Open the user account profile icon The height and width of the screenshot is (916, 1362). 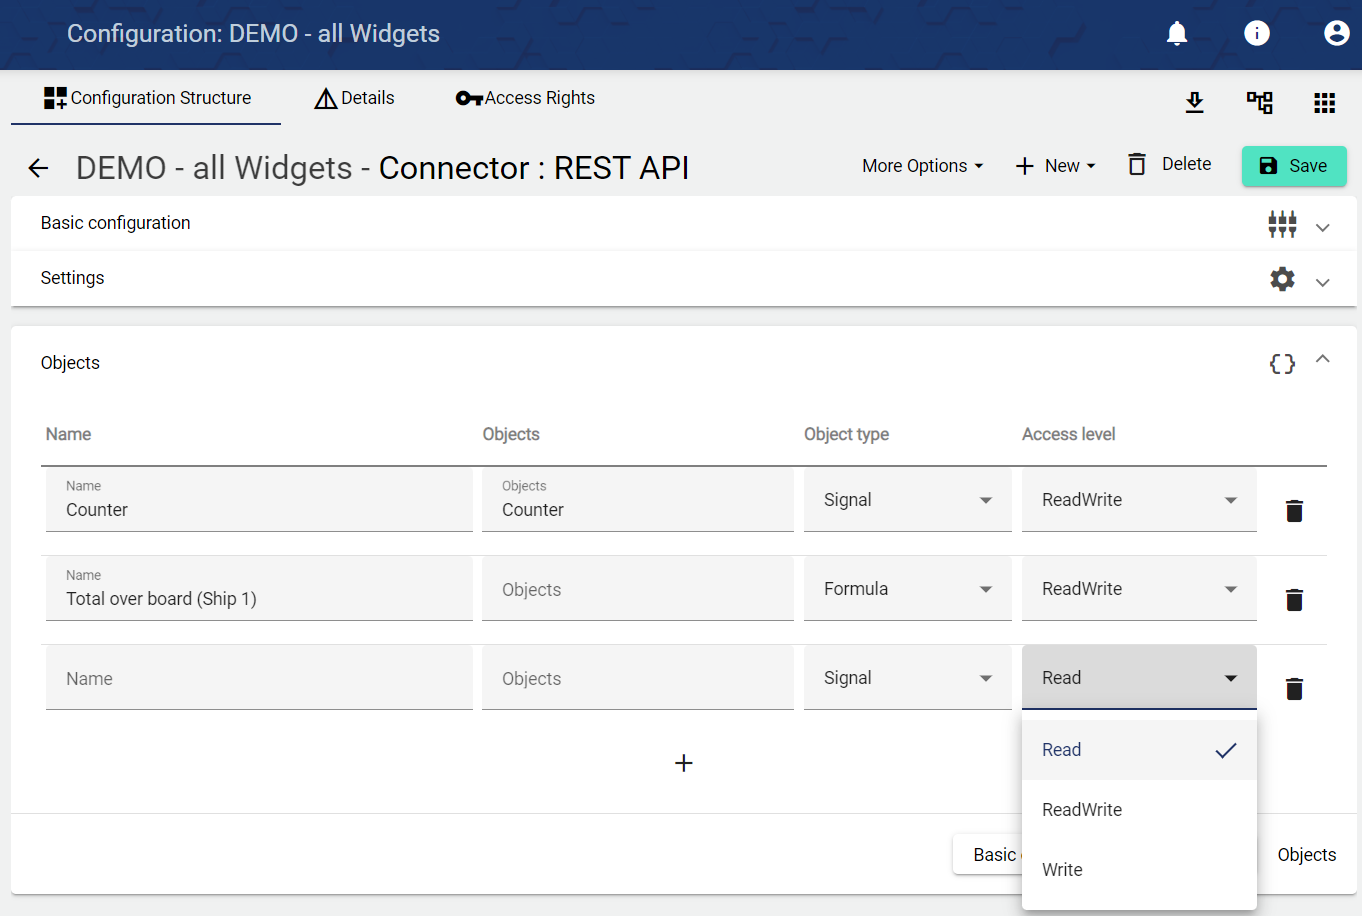click(x=1336, y=33)
